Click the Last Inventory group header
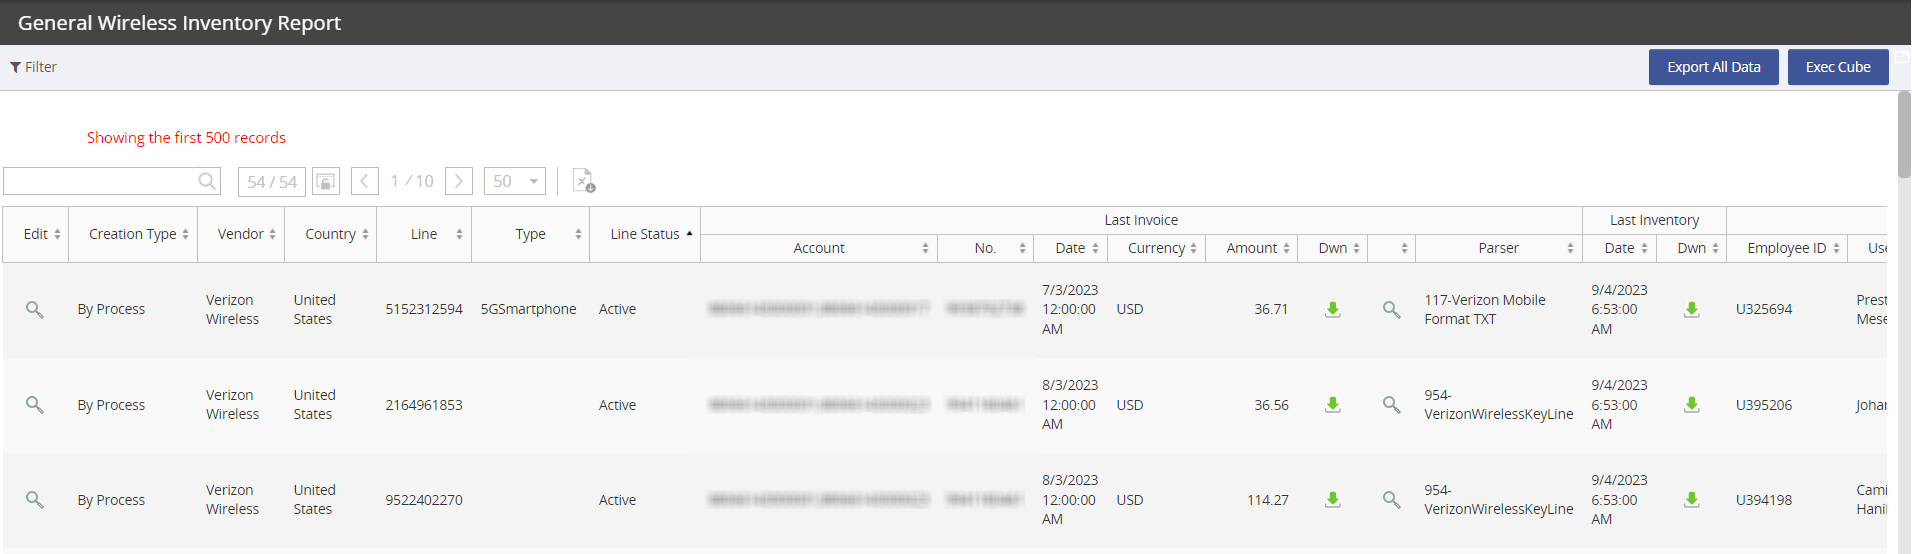This screenshot has height=554, width=1912. [1654, 220]
